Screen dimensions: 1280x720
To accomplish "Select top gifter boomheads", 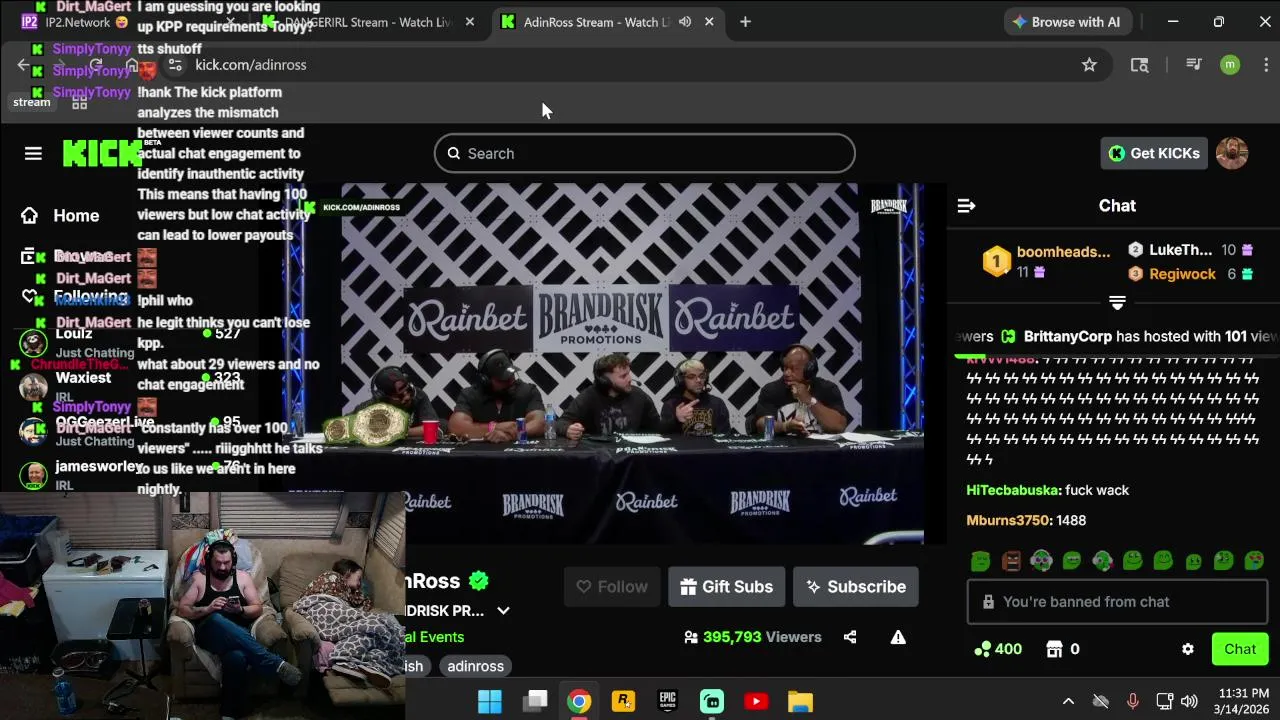I will point(1063,252).
